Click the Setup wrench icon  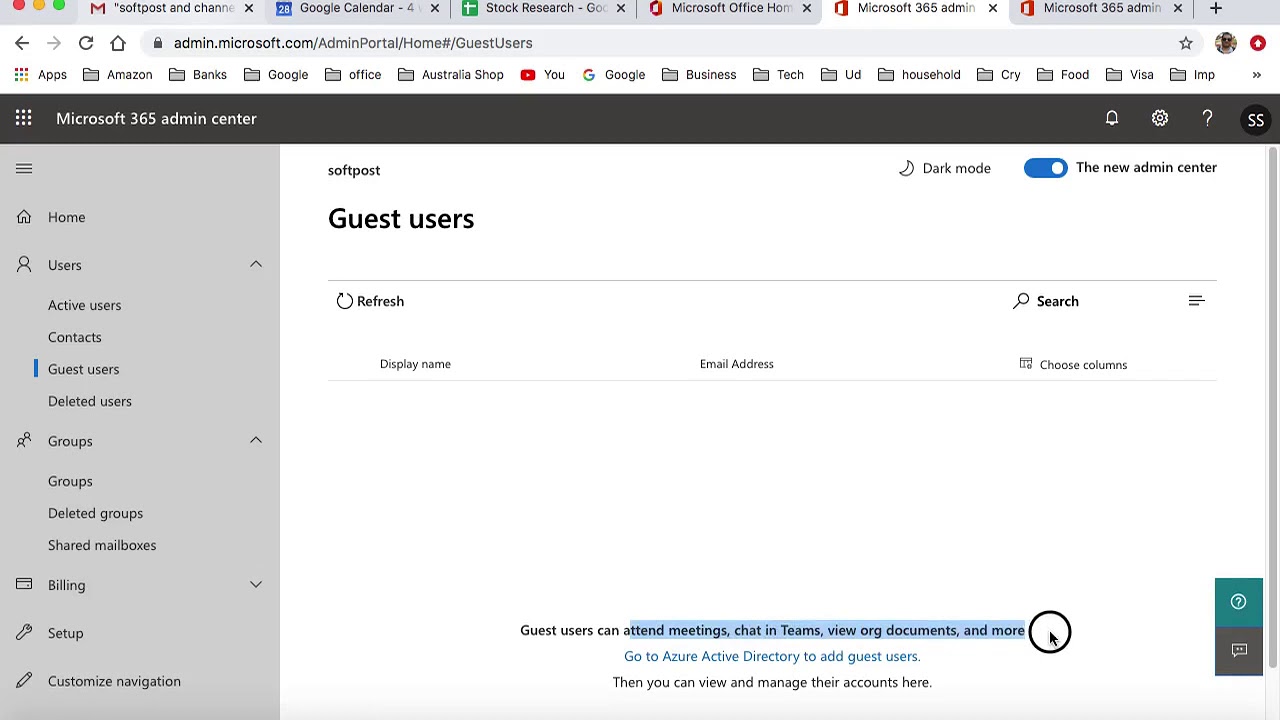click(24, 633)
